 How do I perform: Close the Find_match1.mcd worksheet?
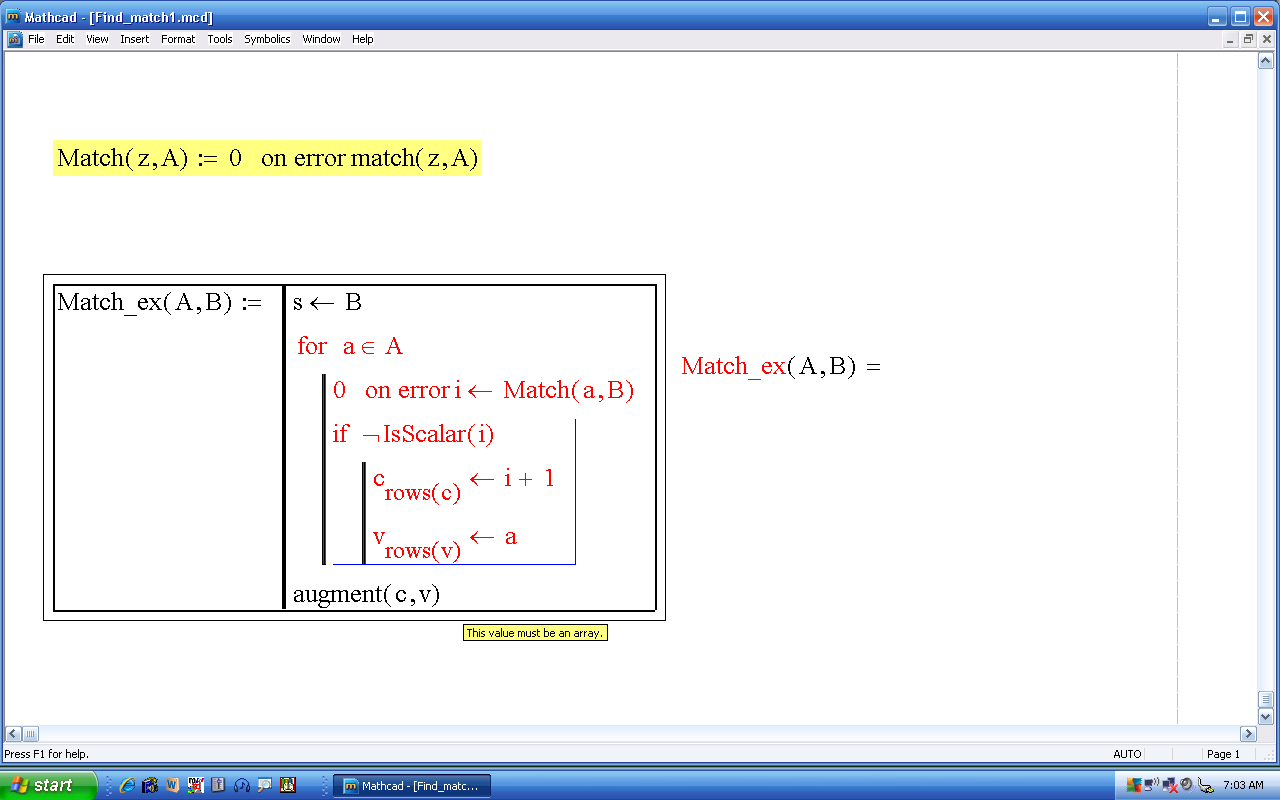click(x=1266, y=40)
